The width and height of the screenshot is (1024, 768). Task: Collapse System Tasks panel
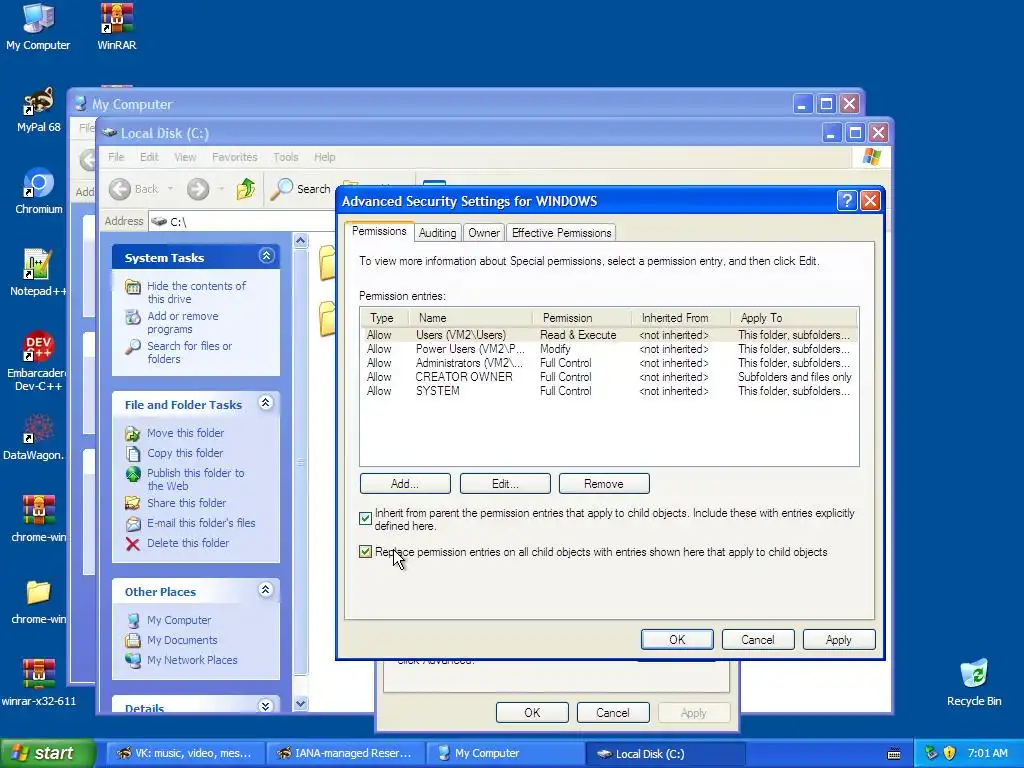[x=266, y=256]
